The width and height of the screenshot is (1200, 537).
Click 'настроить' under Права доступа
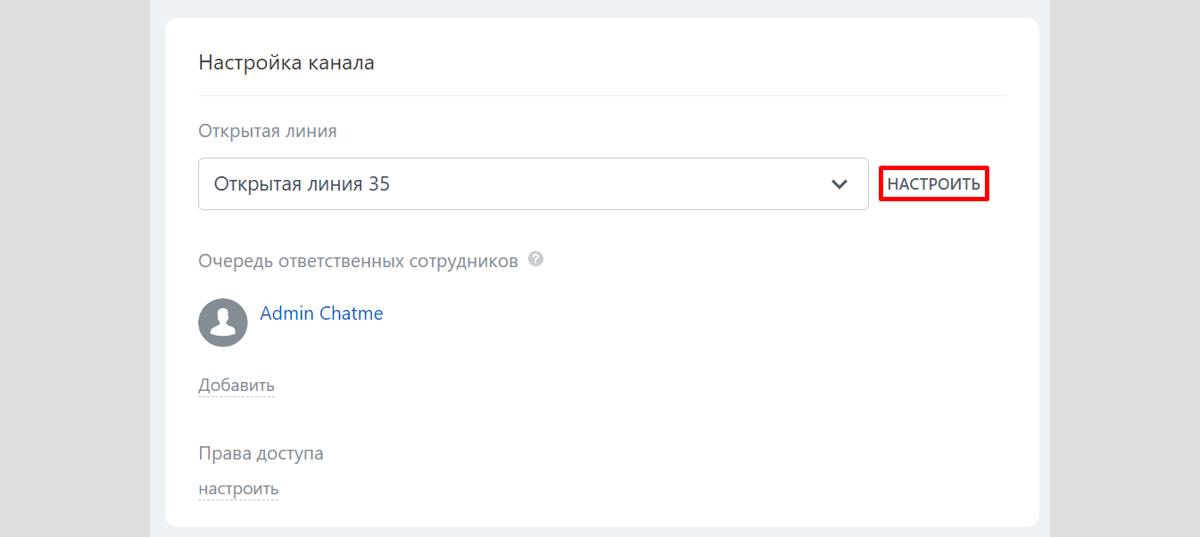[238, 489]
